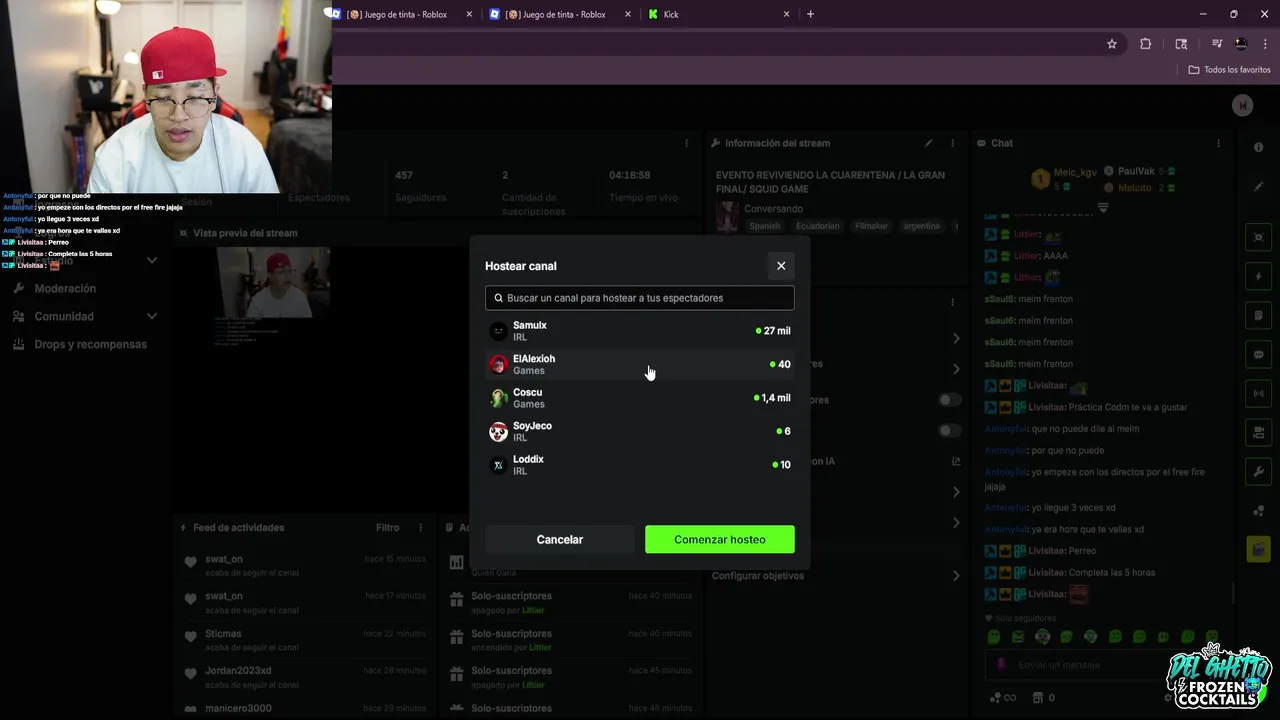Screen dimensions: 1280x720
Task: Open Configurar objetivos chevron
Action: [956, 576]
